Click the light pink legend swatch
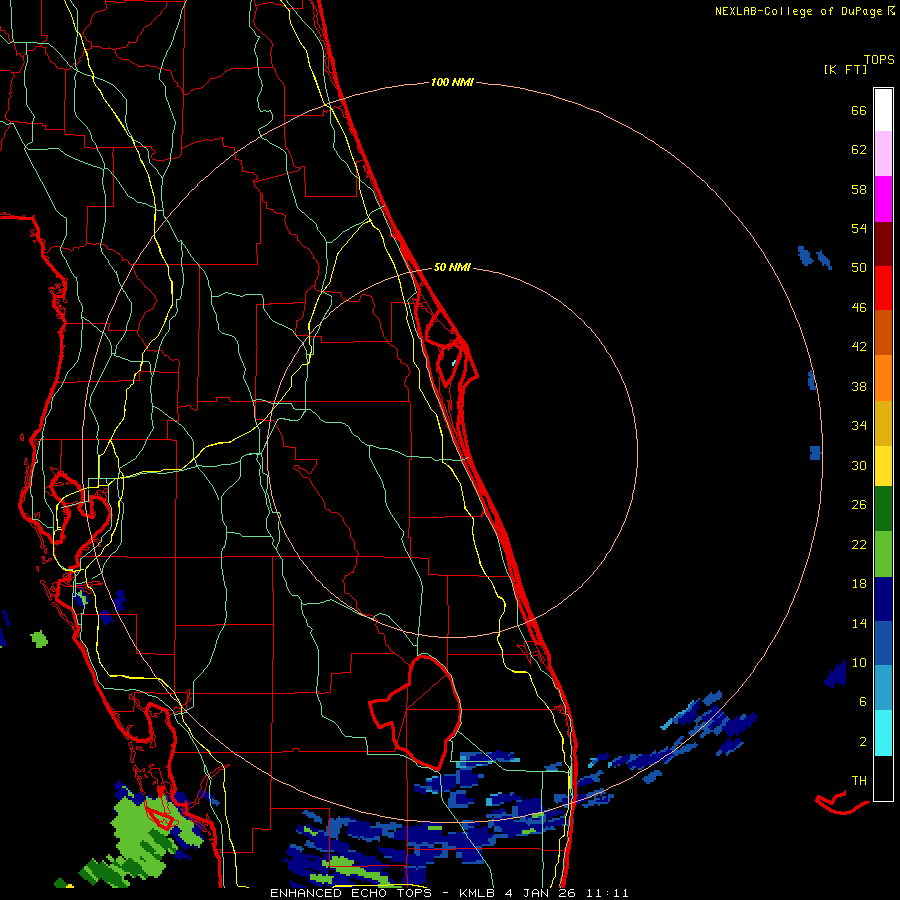Viewport: 900px width, 900px height. [883, 154]
